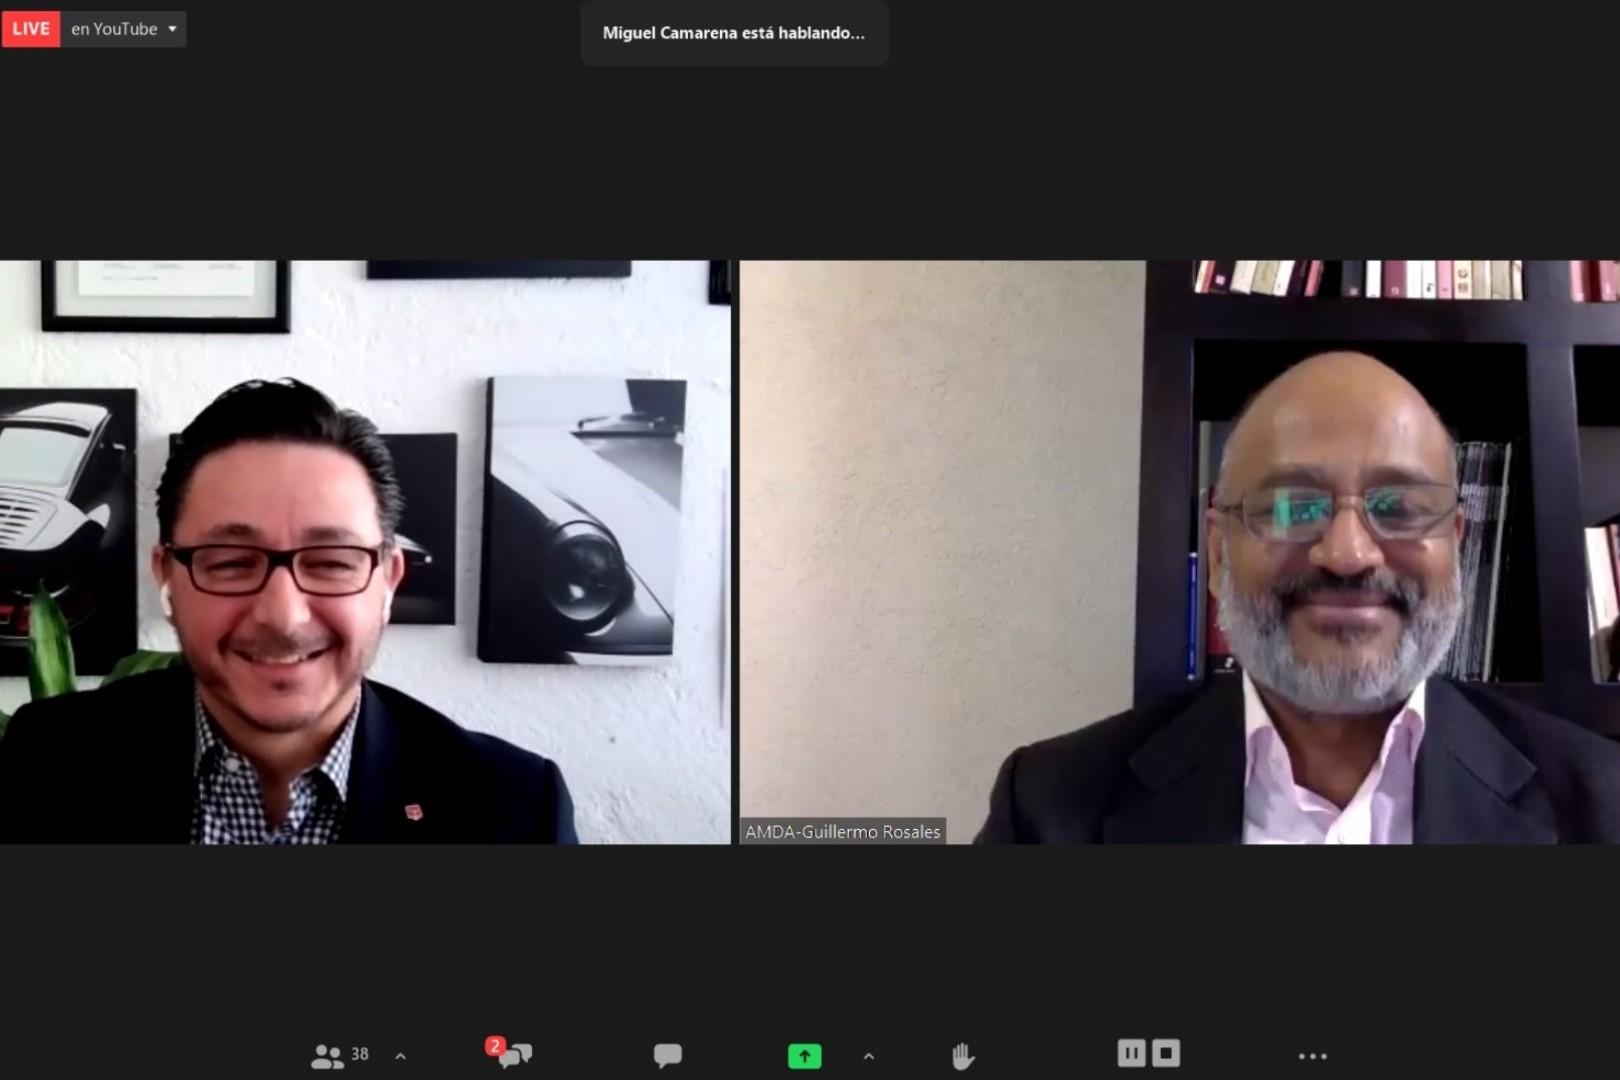
Task: Click the AMDA-Guillermo Rosales name label
Action: pyautogui.click(x=842, y=832)
